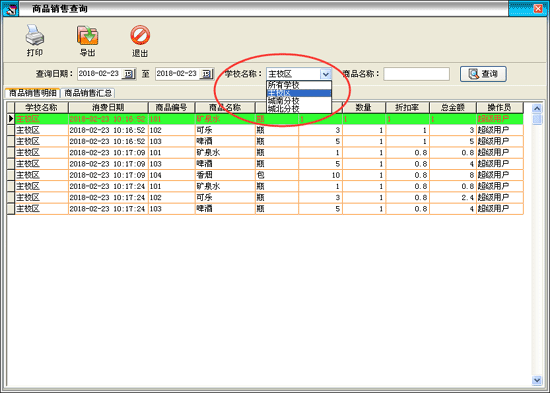Click the 总金额 column header
This screenshot has height=393, width=550.
click(453, 107)
